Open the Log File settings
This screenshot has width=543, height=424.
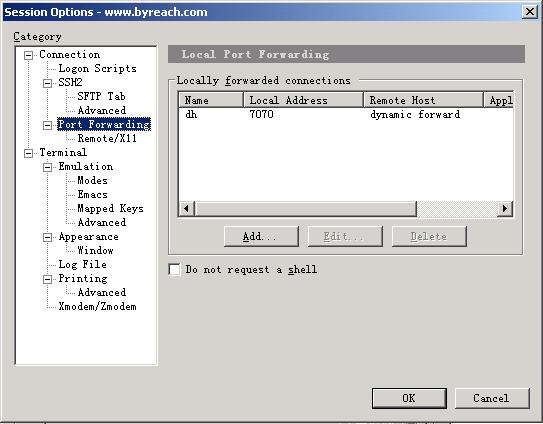pyautogui.click(x=82, y=264)
